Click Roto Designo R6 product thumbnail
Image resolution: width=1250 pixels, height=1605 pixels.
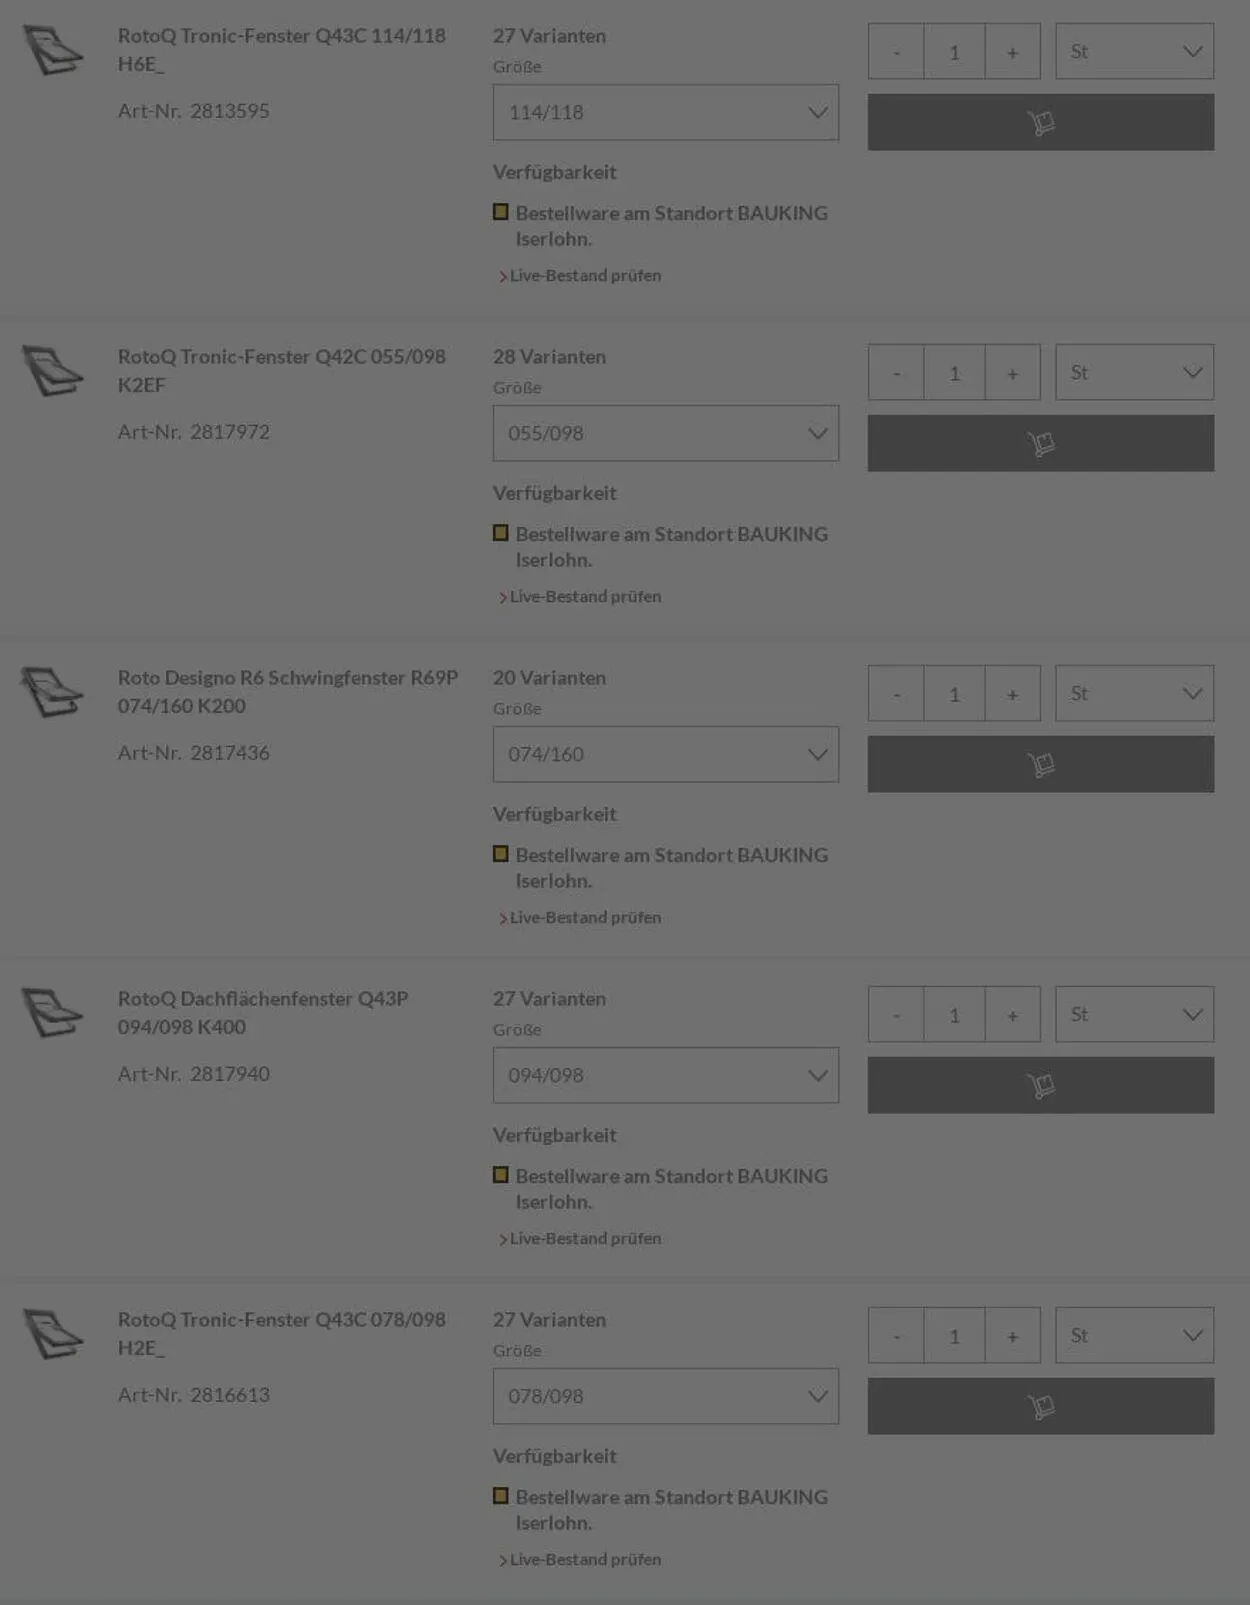pyautogui.click(x=53, y=692)
